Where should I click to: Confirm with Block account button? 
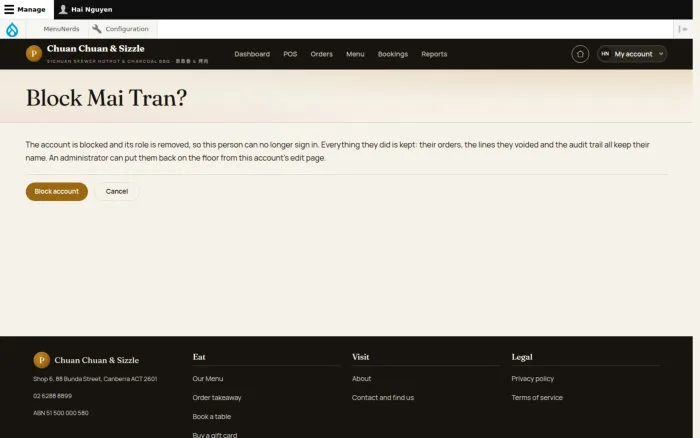57,192
